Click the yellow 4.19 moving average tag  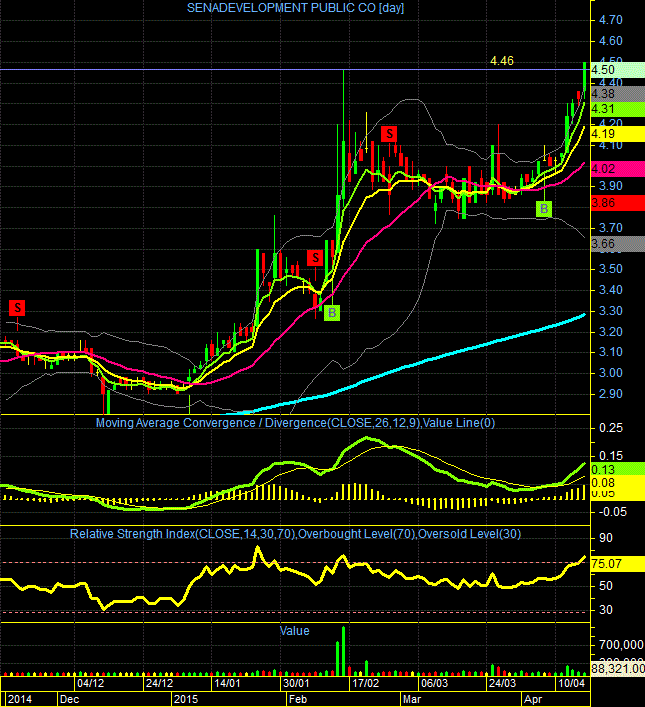(617, 134)
